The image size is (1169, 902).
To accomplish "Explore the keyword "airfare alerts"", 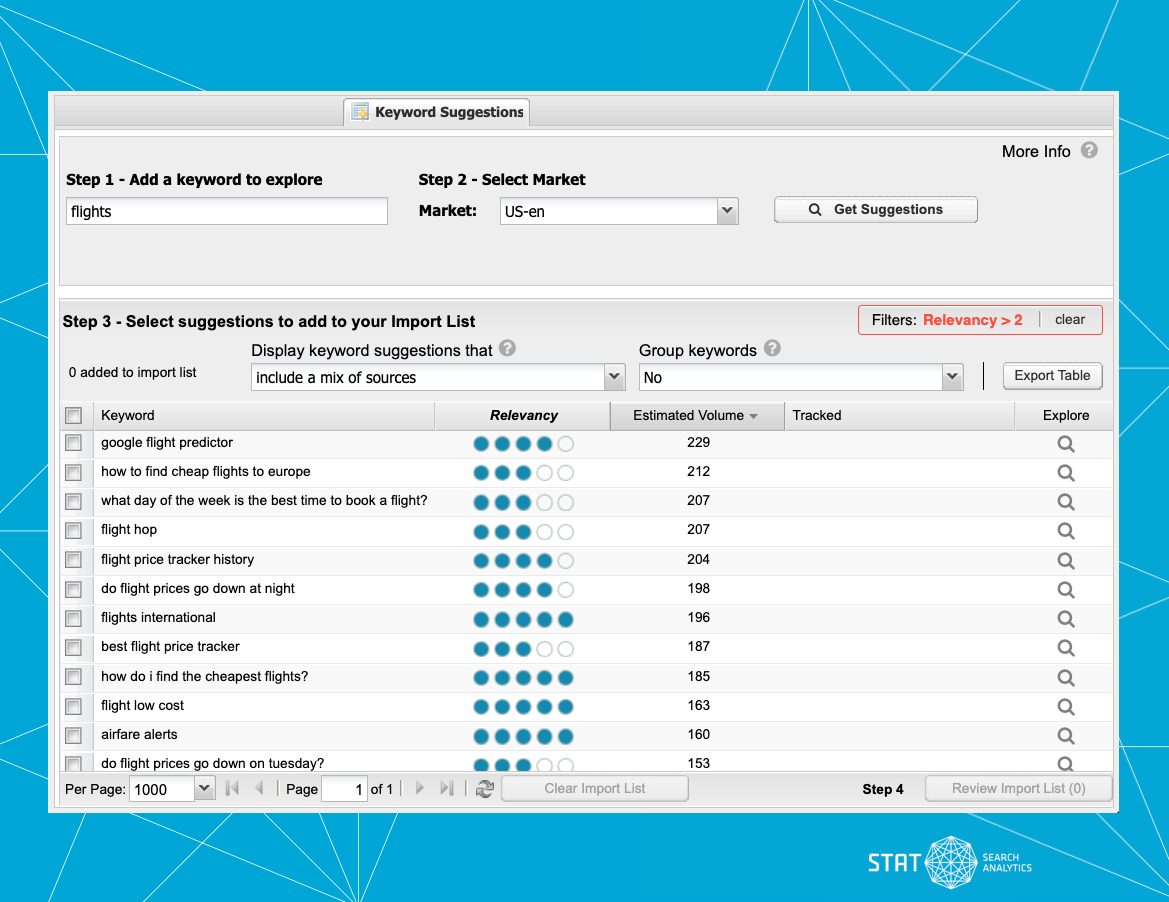I will [x=1065, y=735].
